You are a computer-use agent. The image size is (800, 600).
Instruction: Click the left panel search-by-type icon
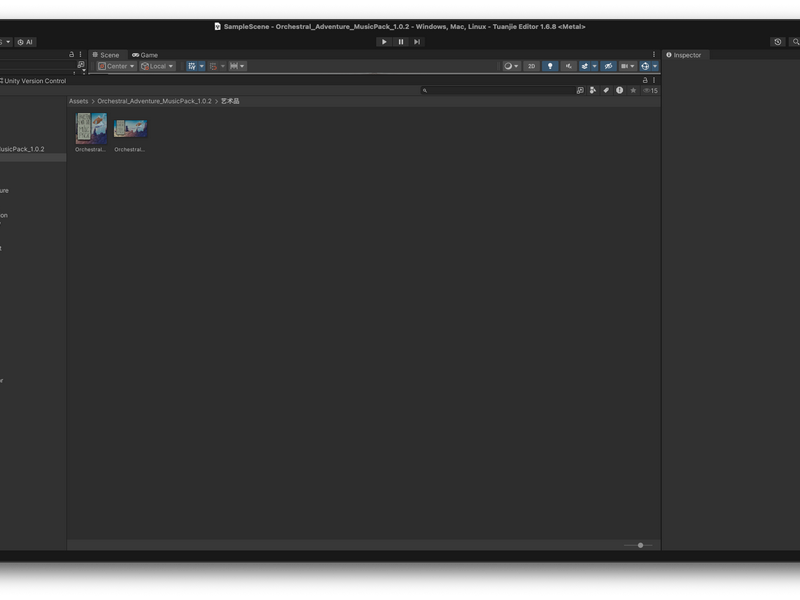(81, 65)
